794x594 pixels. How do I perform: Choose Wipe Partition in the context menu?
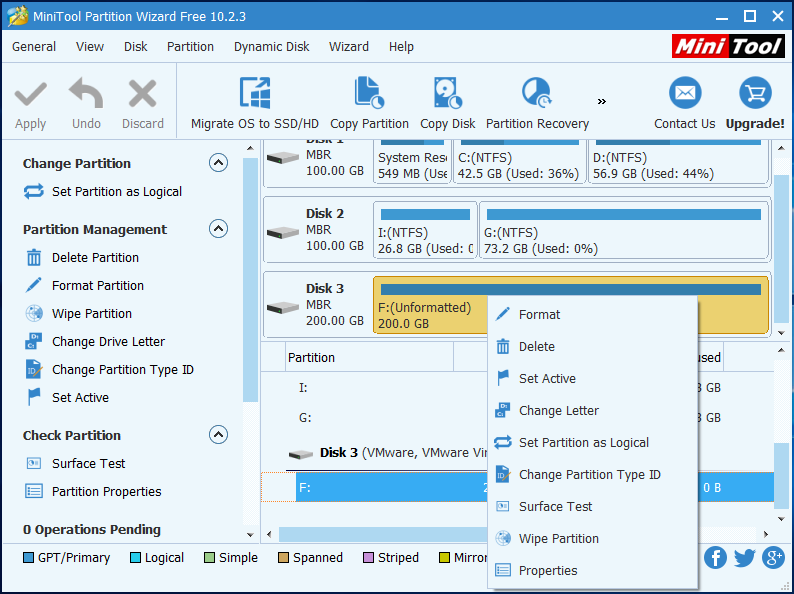[592, 538]
